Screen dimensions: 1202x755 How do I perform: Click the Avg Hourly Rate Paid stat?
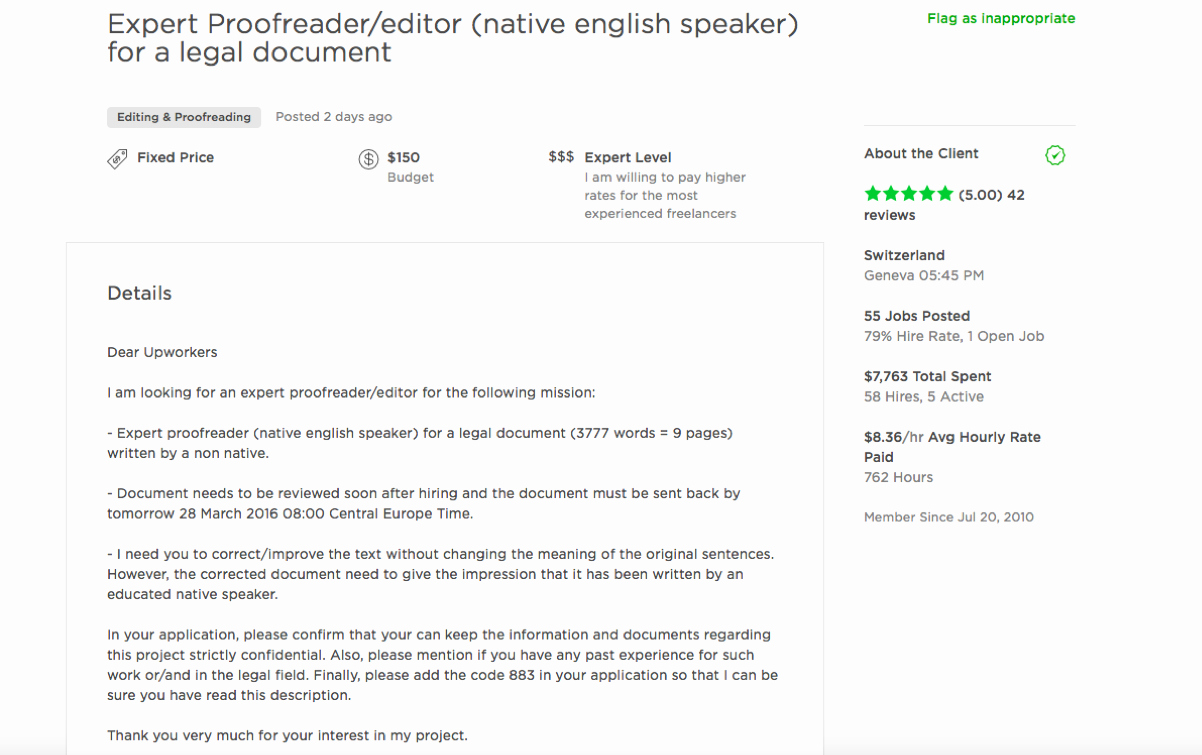click(952, 447)
